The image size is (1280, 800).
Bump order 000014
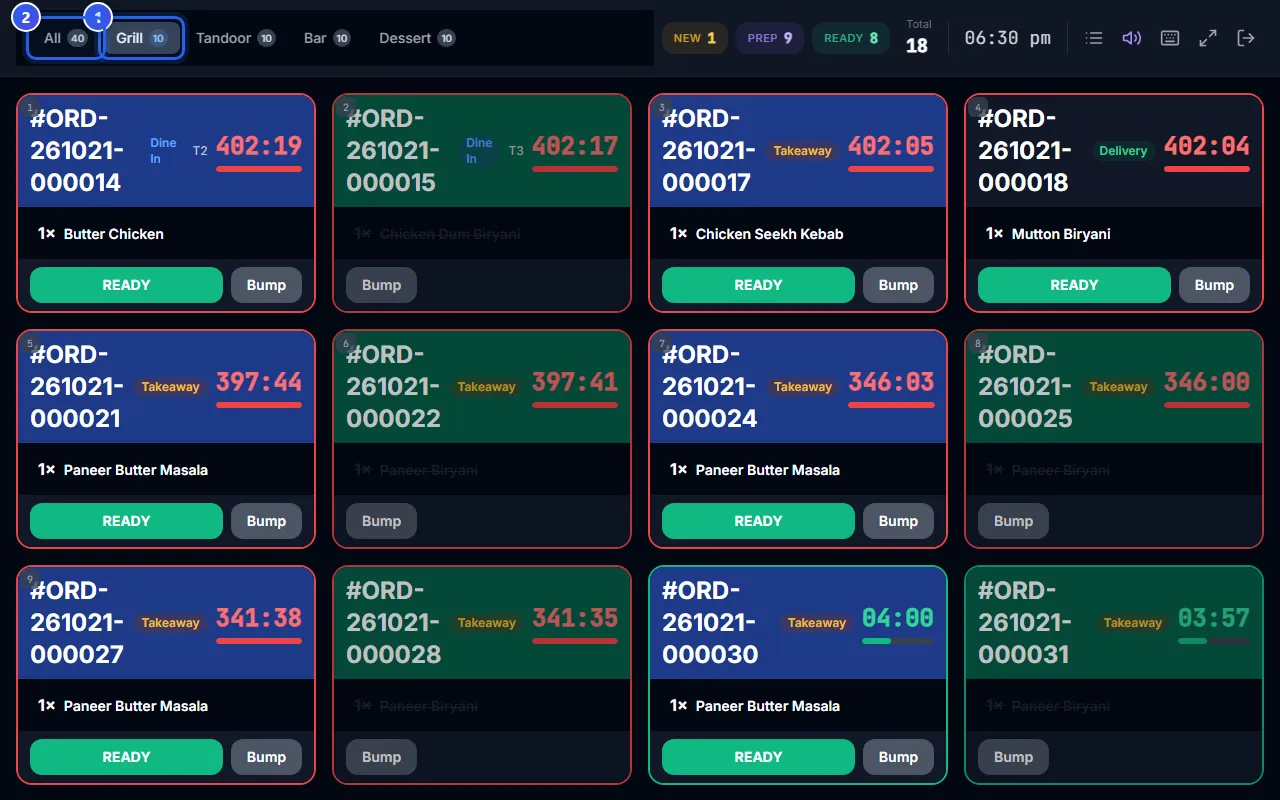pyautogui.click(x=266, y=285)
